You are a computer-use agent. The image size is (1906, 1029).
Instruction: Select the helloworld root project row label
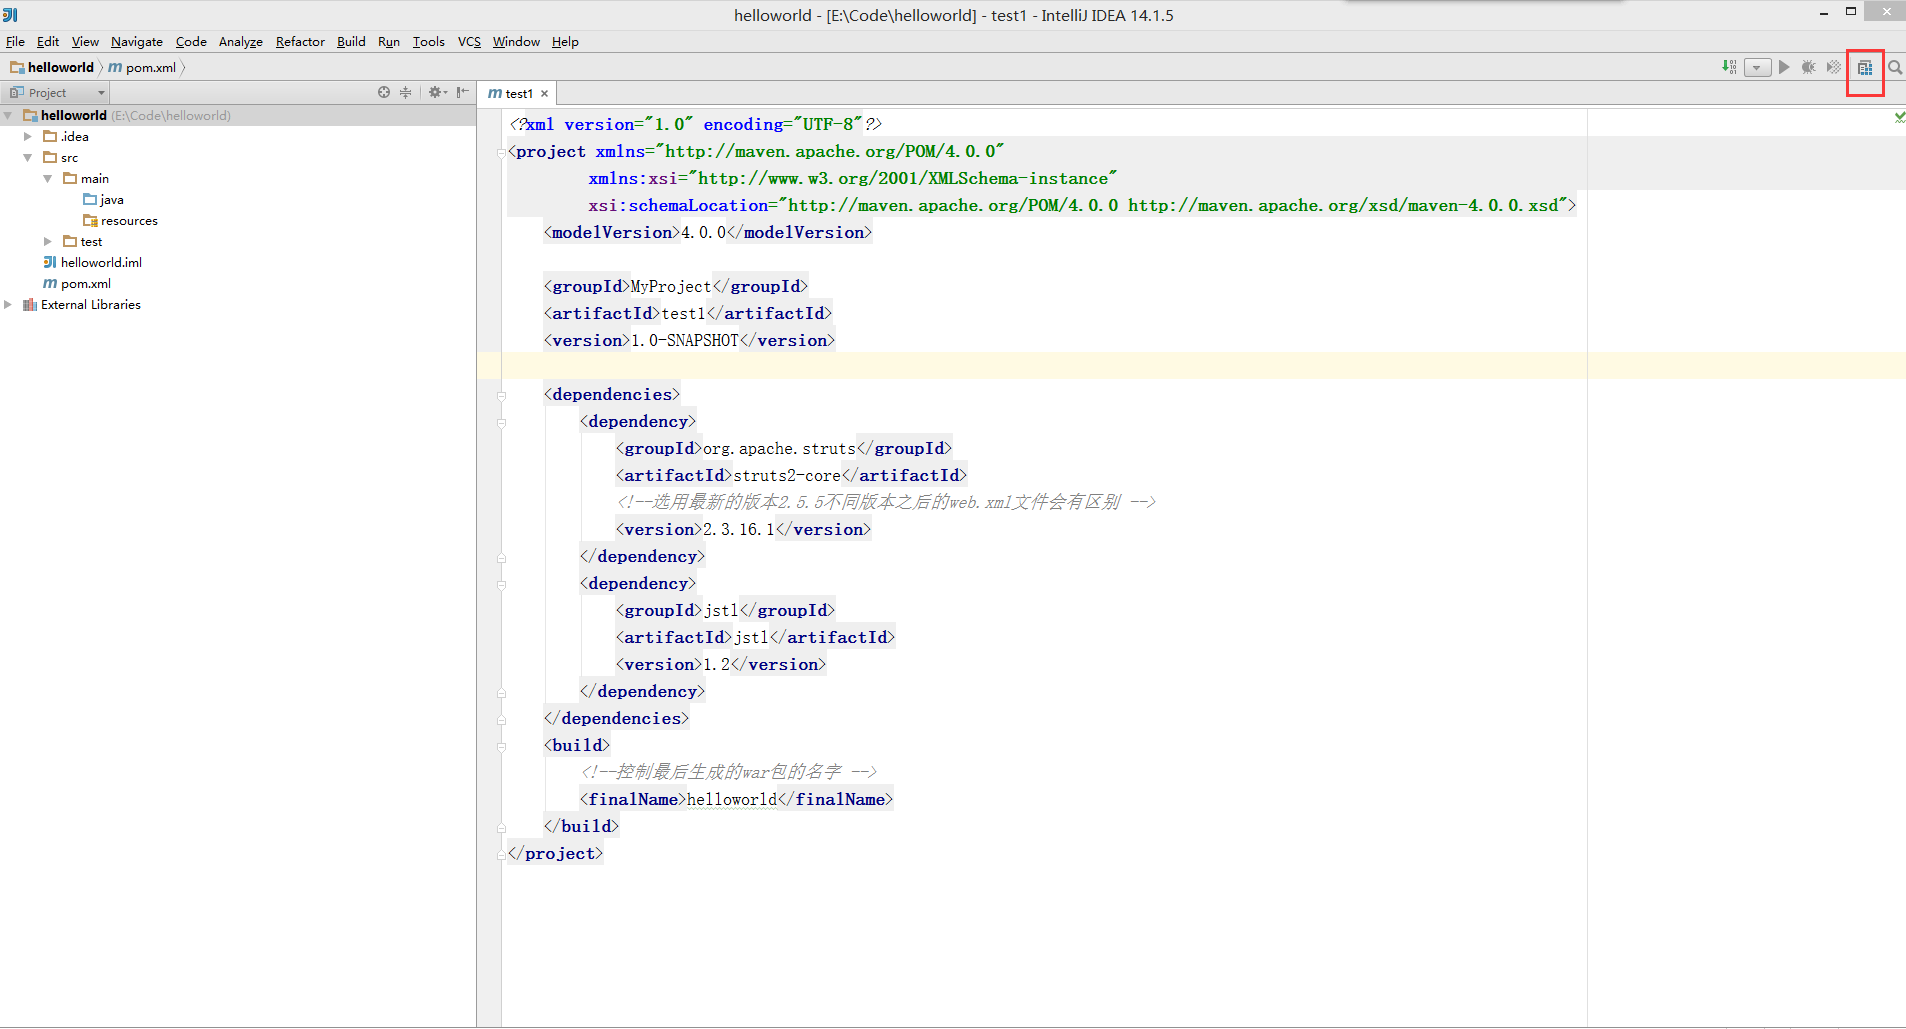coord(74,116)
